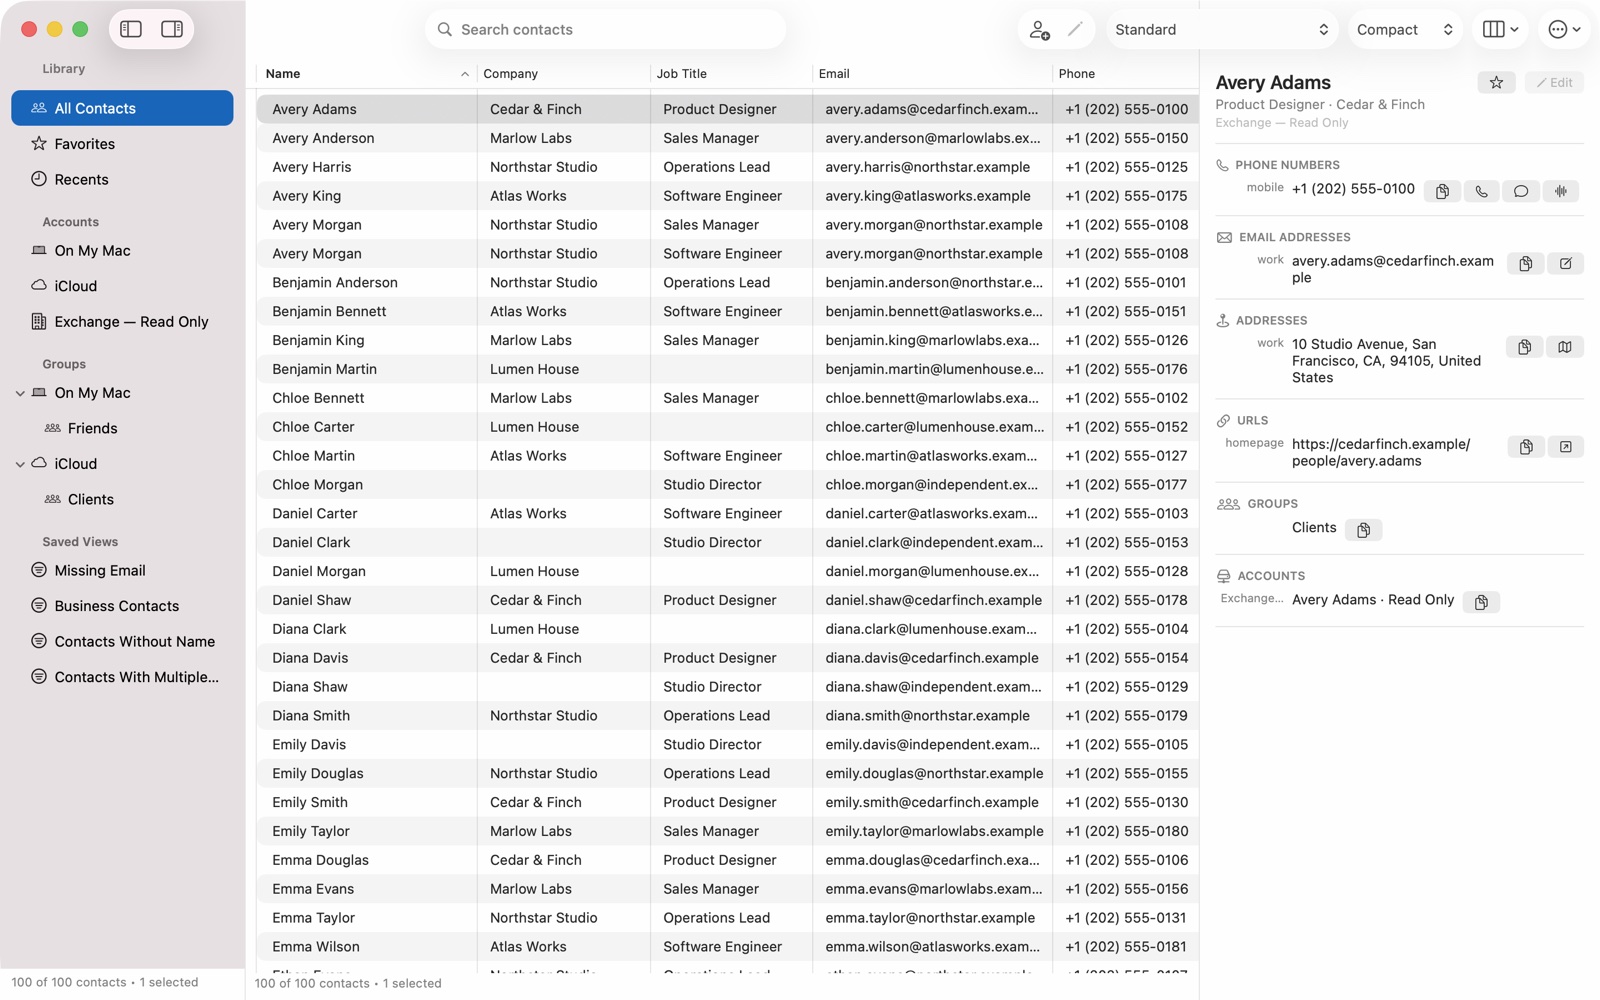1600x1000 pixels.
Task: Click the +1 (202) 555-0177 phone cell
Action: (1126, 485)
